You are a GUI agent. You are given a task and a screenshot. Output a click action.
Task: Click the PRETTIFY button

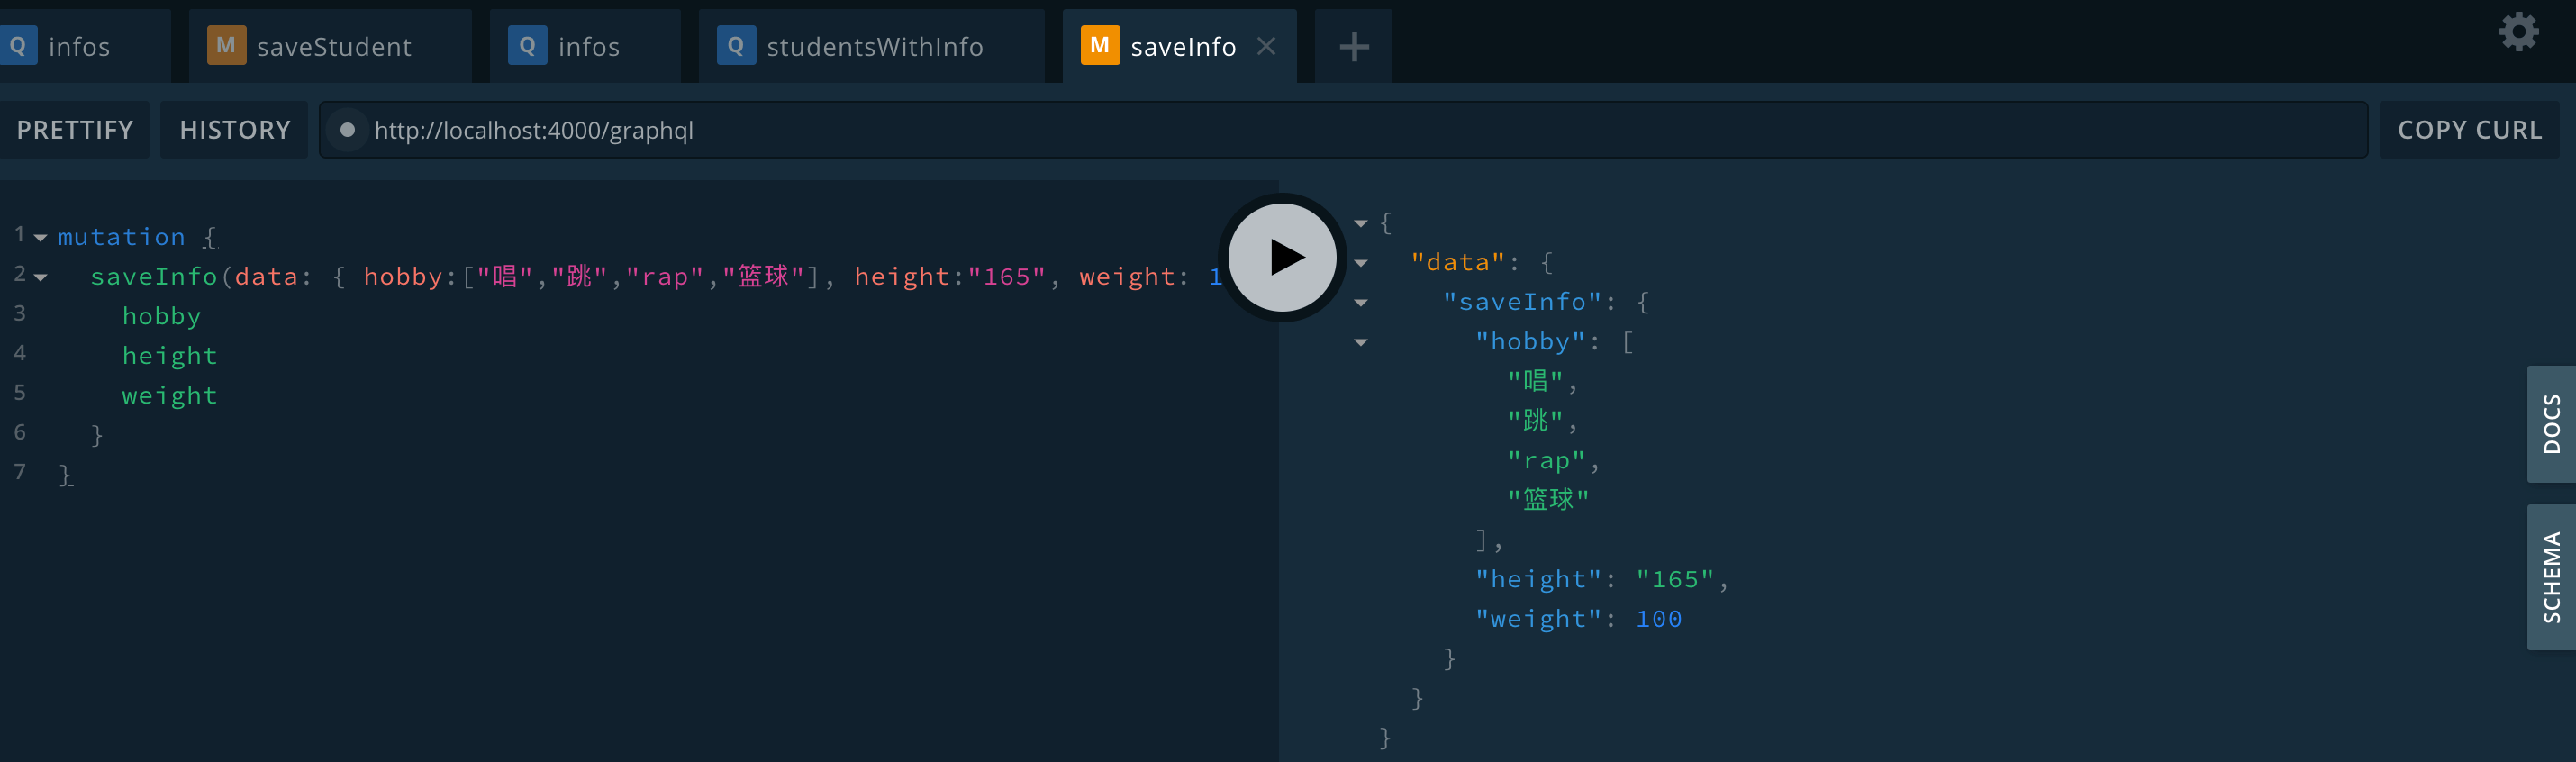coord(75,130)
